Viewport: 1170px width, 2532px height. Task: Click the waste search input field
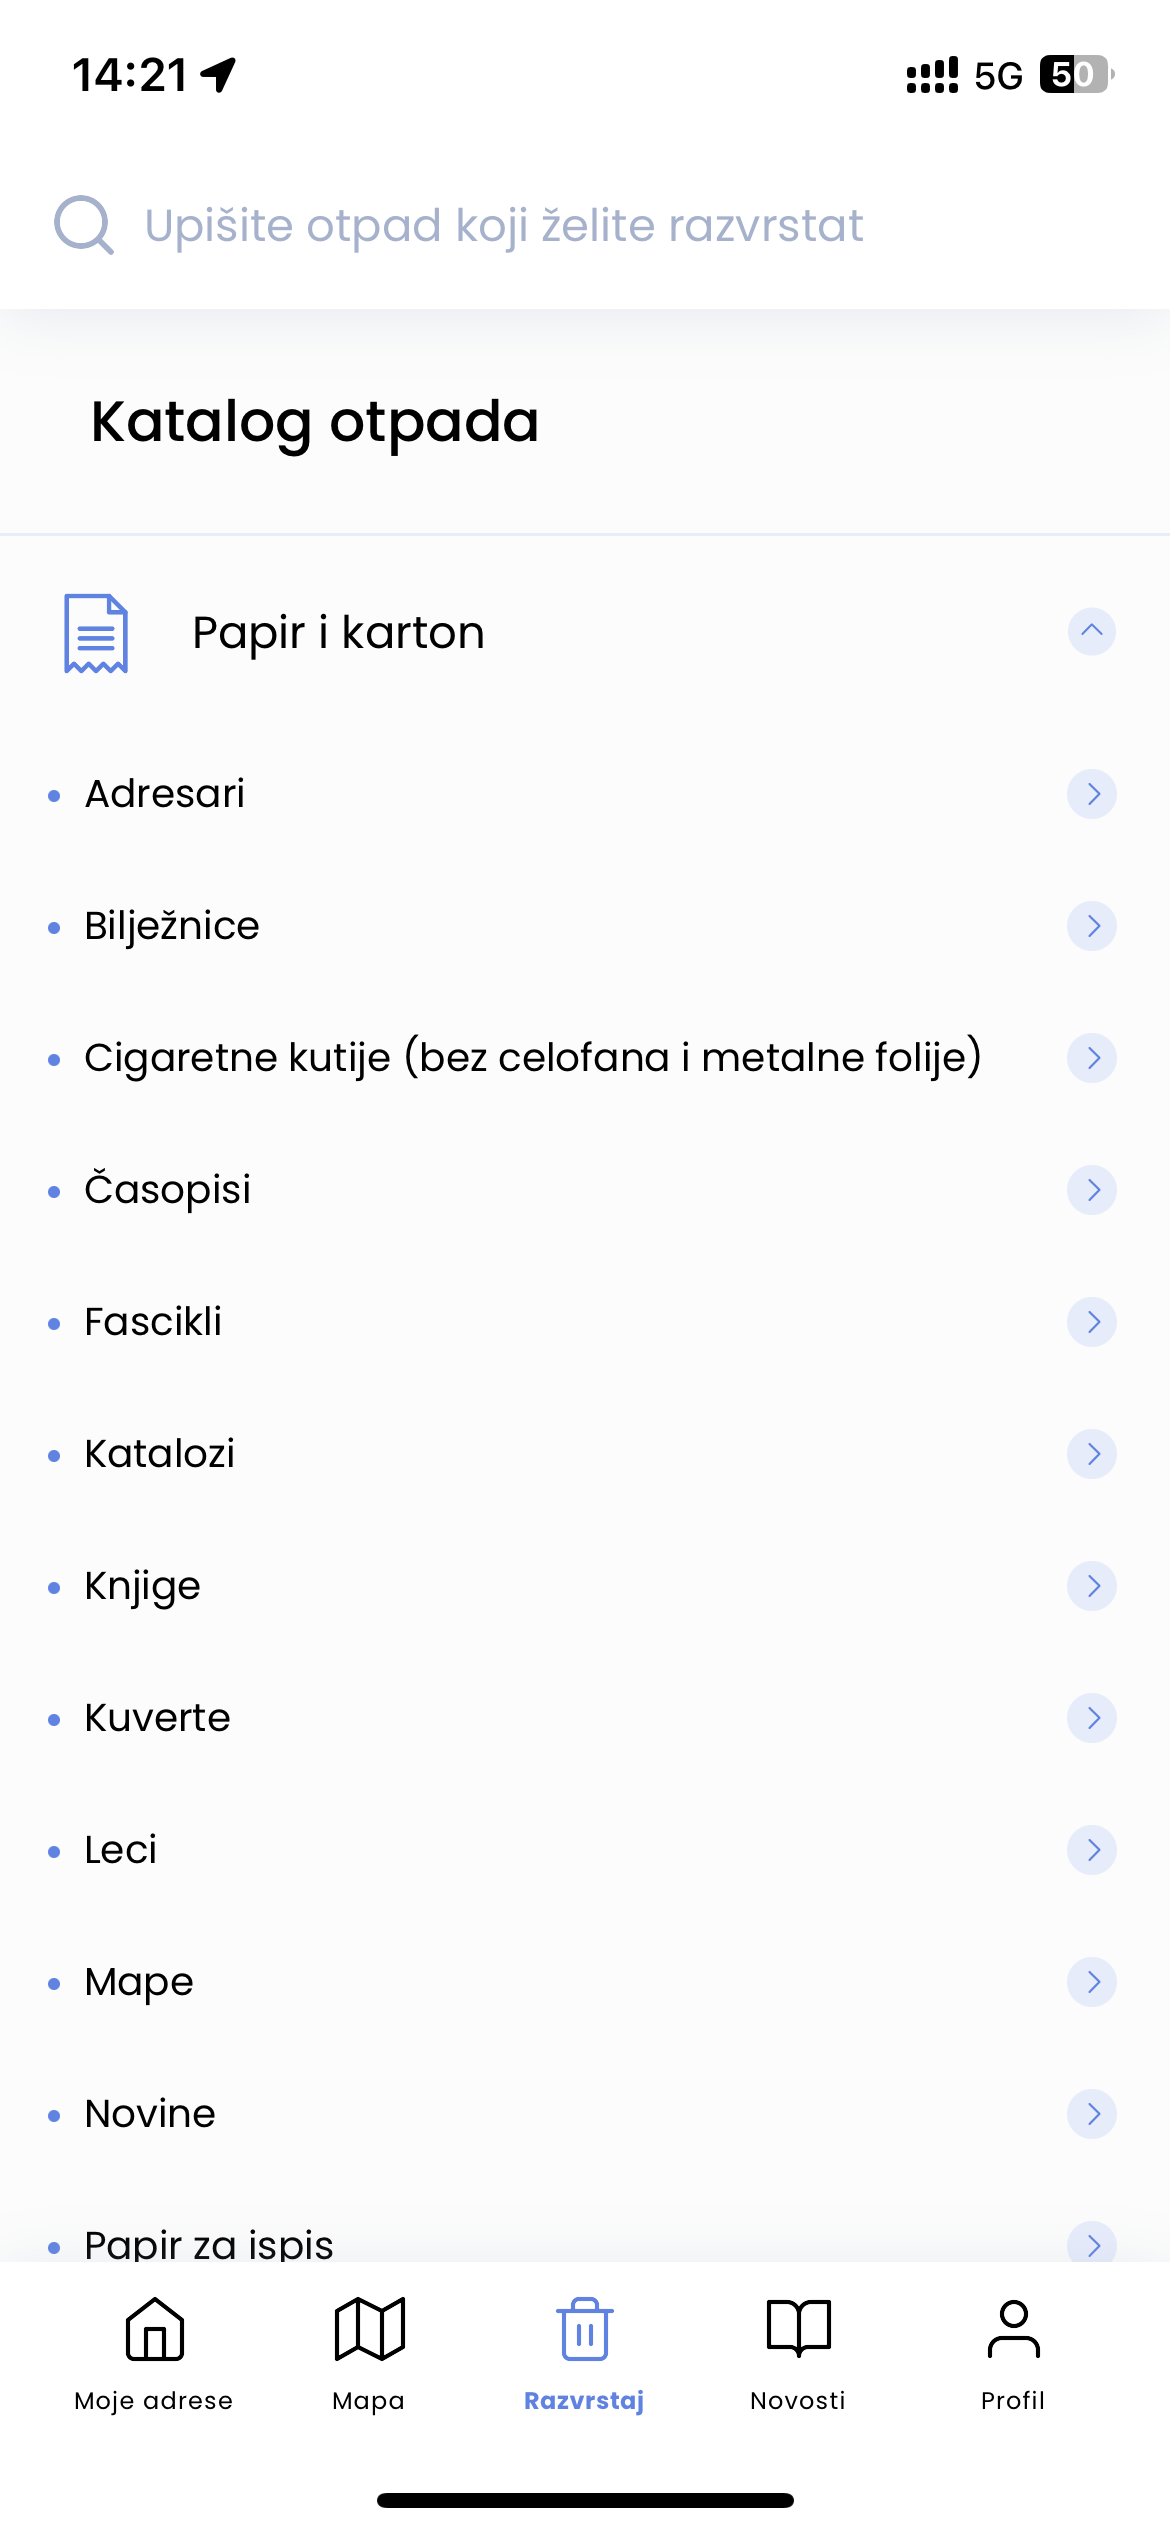point(504,225)
